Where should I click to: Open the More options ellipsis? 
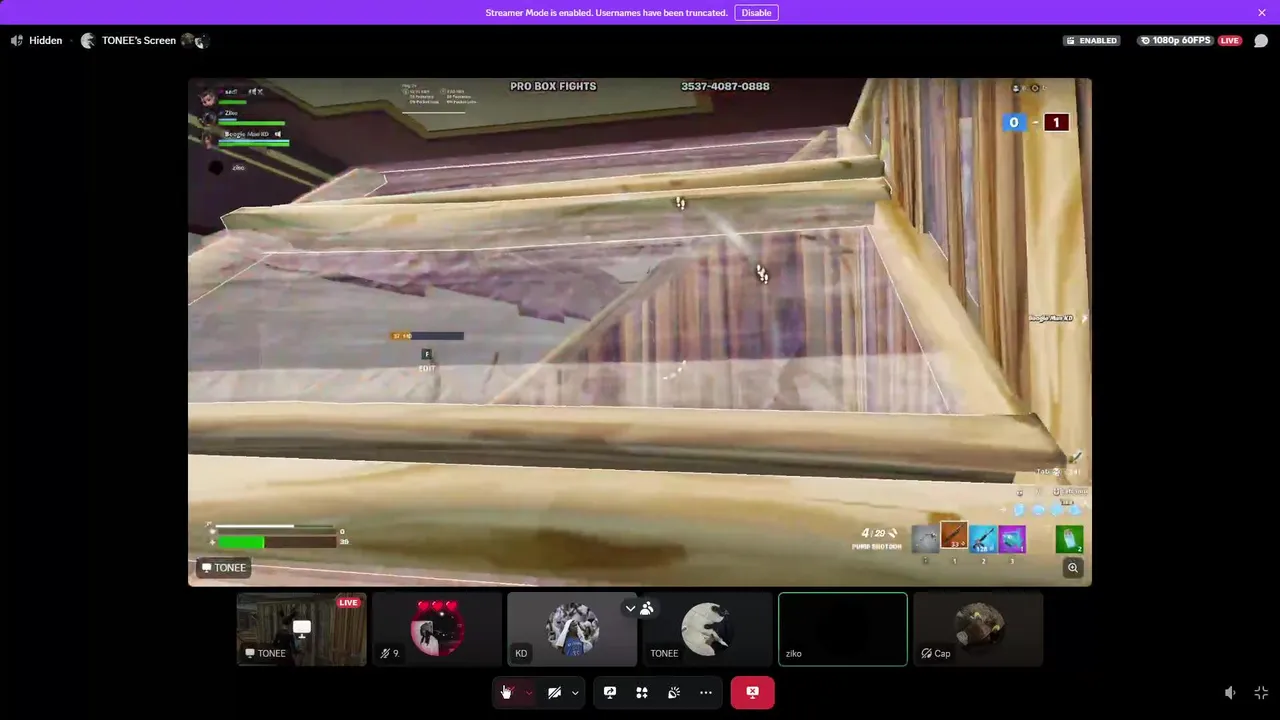pyautogui.click(x=706, y=692)
